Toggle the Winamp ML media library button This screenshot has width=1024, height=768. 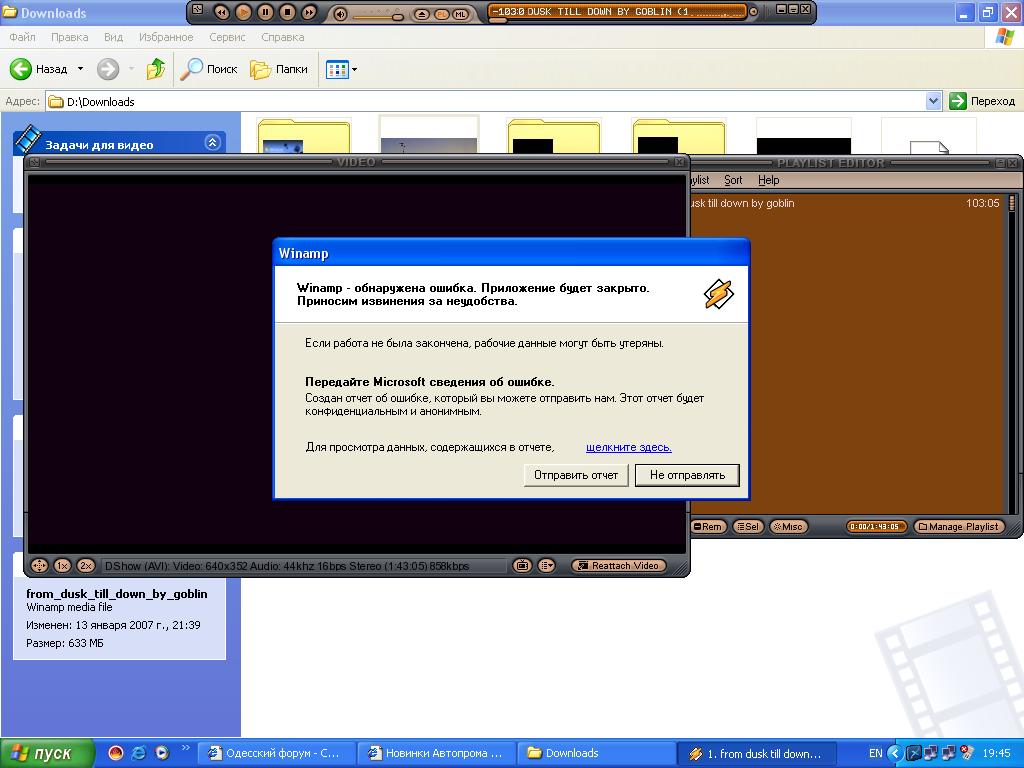click(x=461, y=14)
